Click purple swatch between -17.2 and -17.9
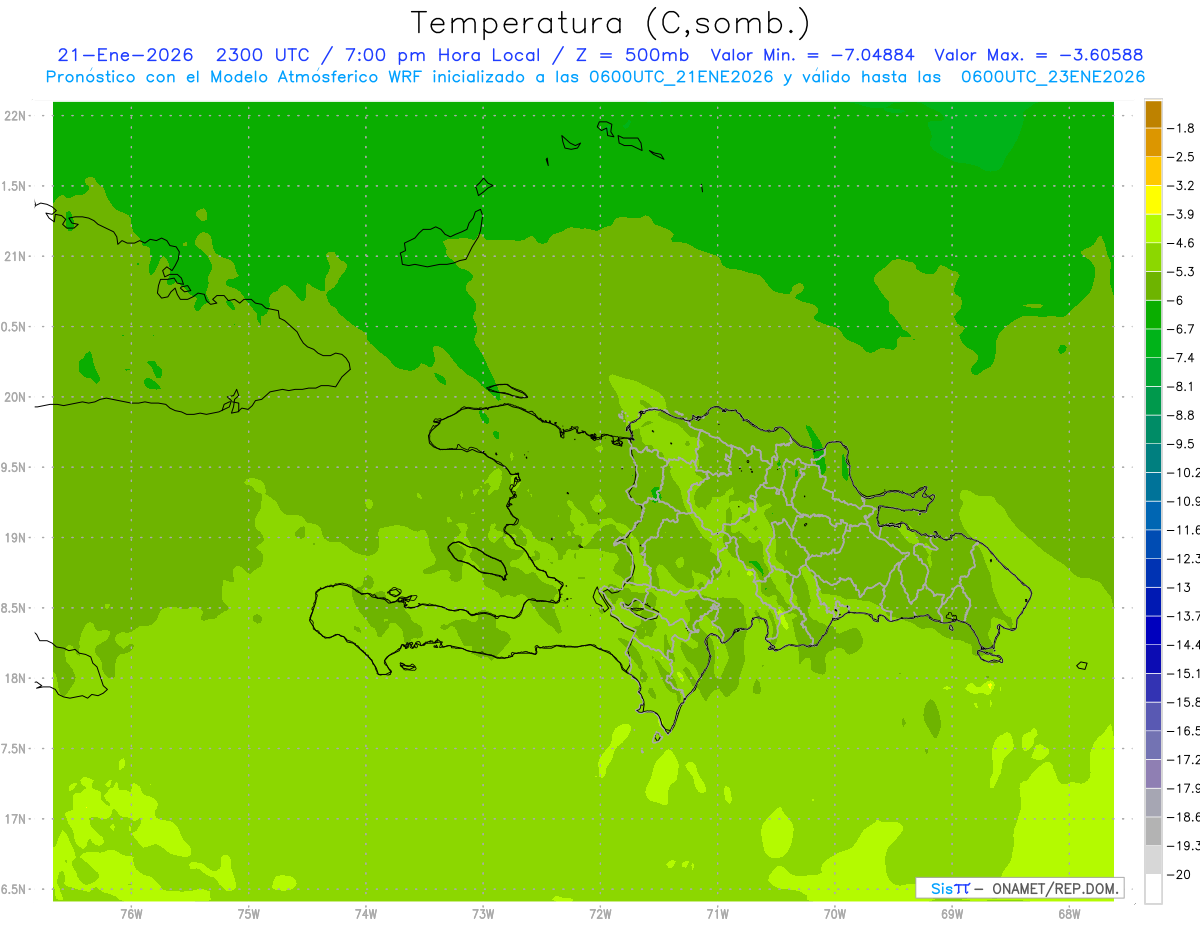The width and height of the screenshot is (1200, 927). click(1153, 773)
